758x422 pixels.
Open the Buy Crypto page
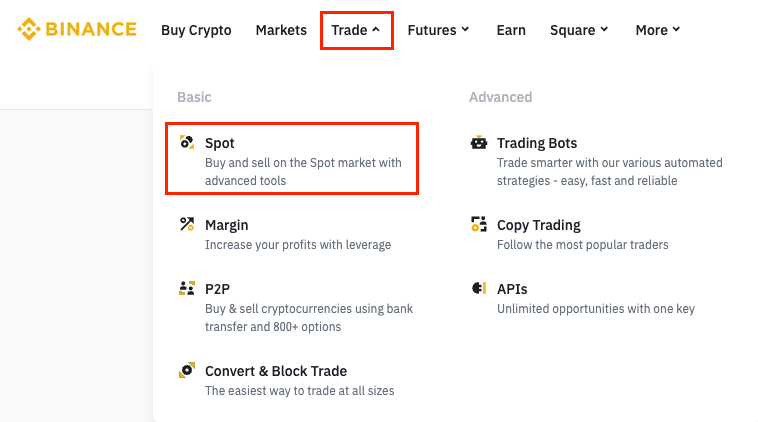point(196,30)
